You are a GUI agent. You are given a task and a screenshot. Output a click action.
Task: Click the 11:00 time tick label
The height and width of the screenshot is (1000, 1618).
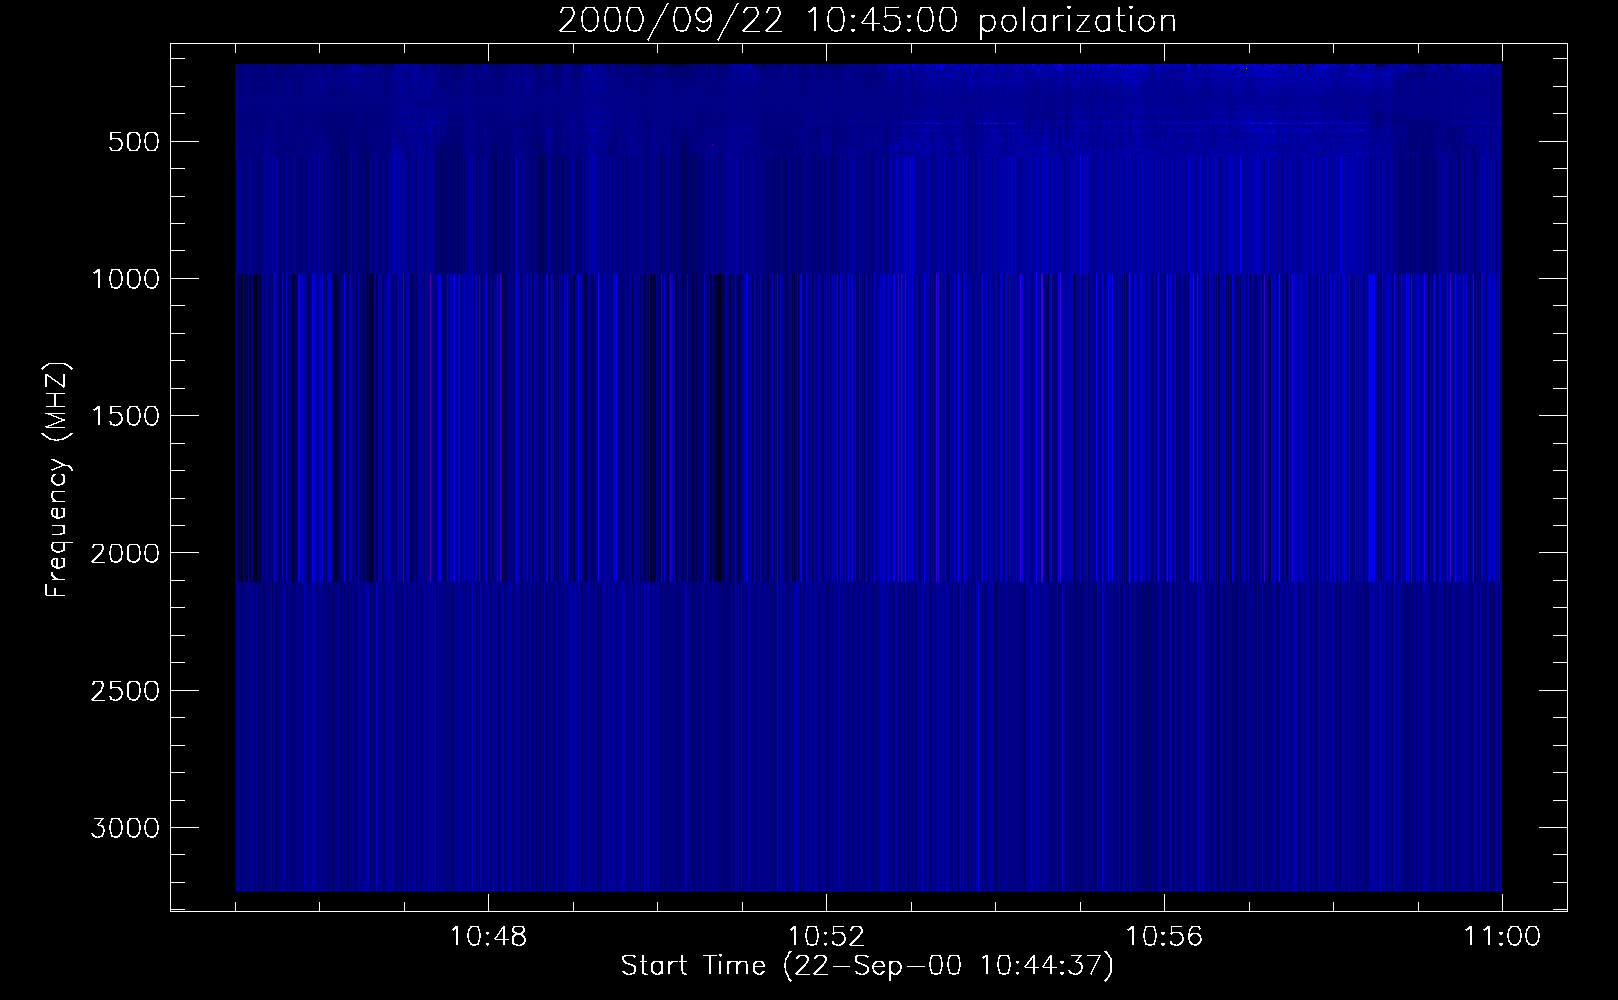(x=1501, y=937)
